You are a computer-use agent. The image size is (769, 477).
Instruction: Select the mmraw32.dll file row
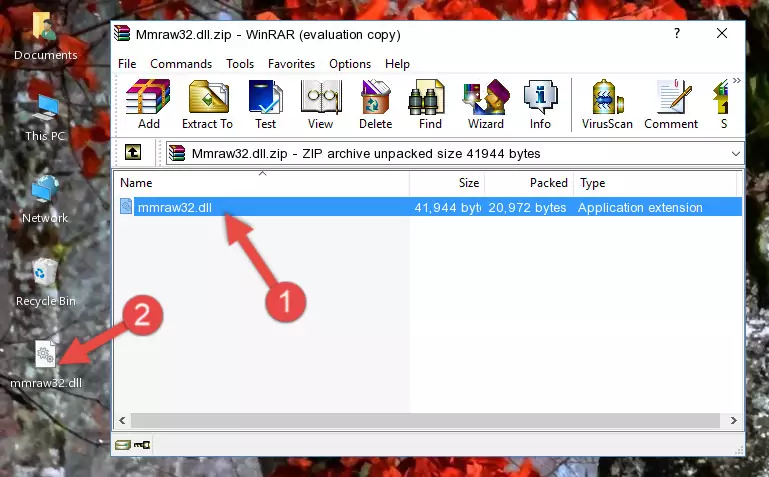(x=430, y=207)
